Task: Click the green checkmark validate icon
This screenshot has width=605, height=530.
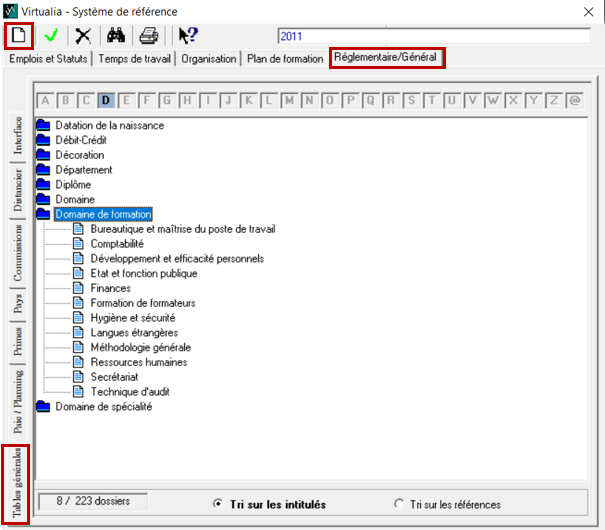Action: [x=51, y=36]
